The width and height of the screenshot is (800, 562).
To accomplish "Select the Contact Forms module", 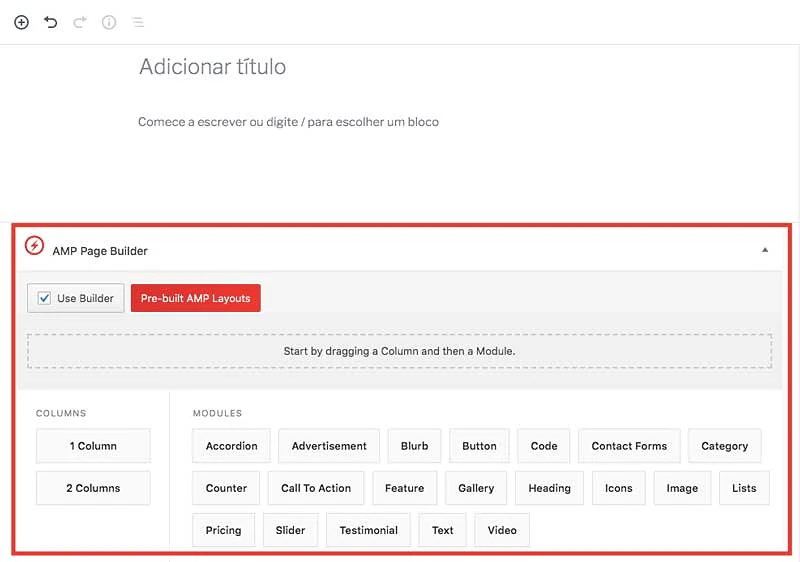I will [x=629, y=446].
